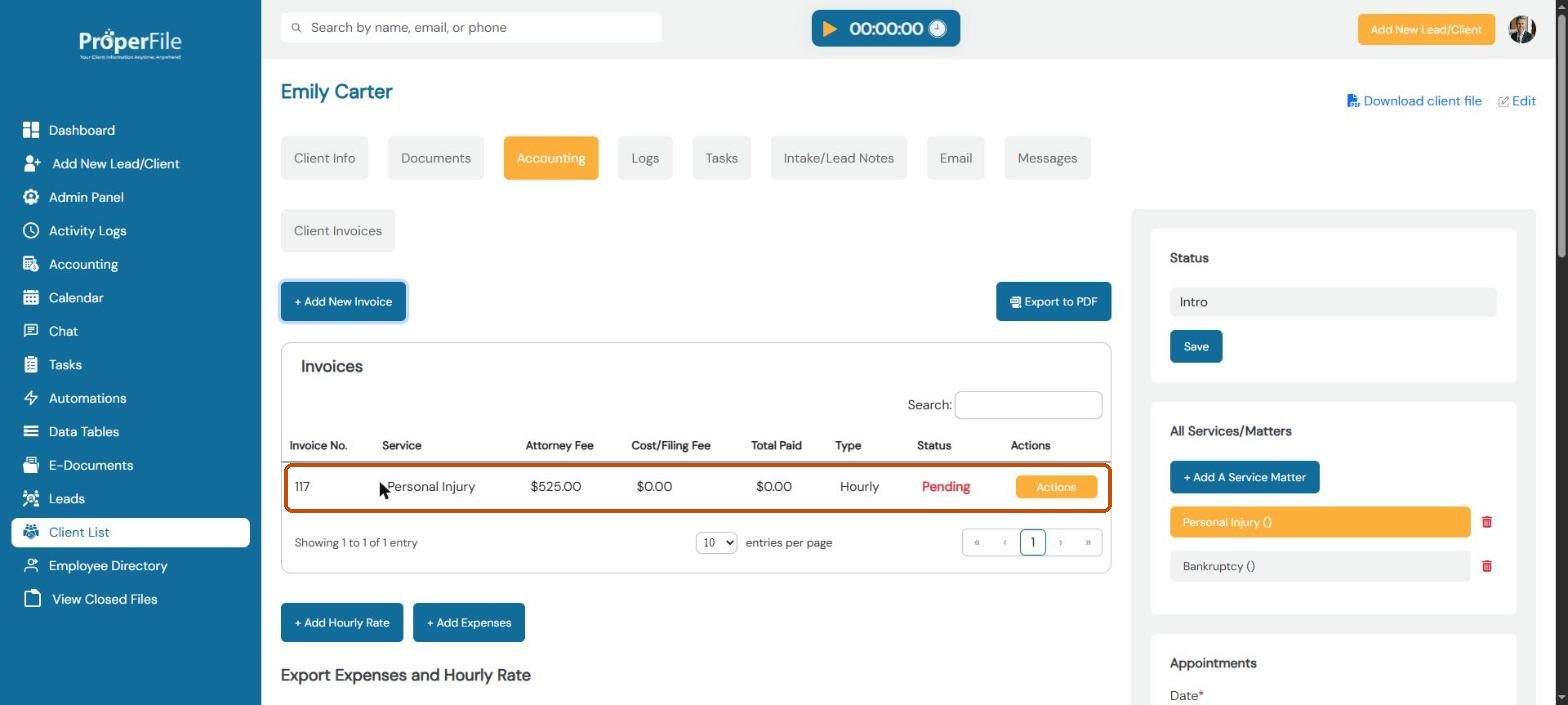Click the View Closed Files icon
This screenshot has height=705, width=1568.
(x=33, y=599)
